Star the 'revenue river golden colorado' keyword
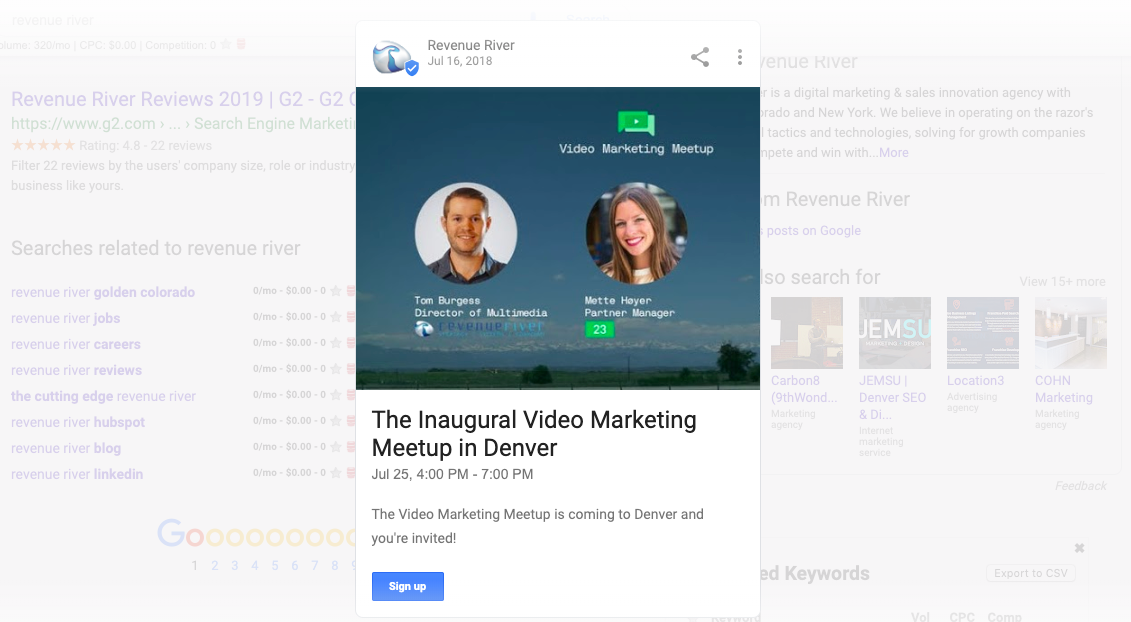This screenshot has height=622, width=1131. (335, 291)
